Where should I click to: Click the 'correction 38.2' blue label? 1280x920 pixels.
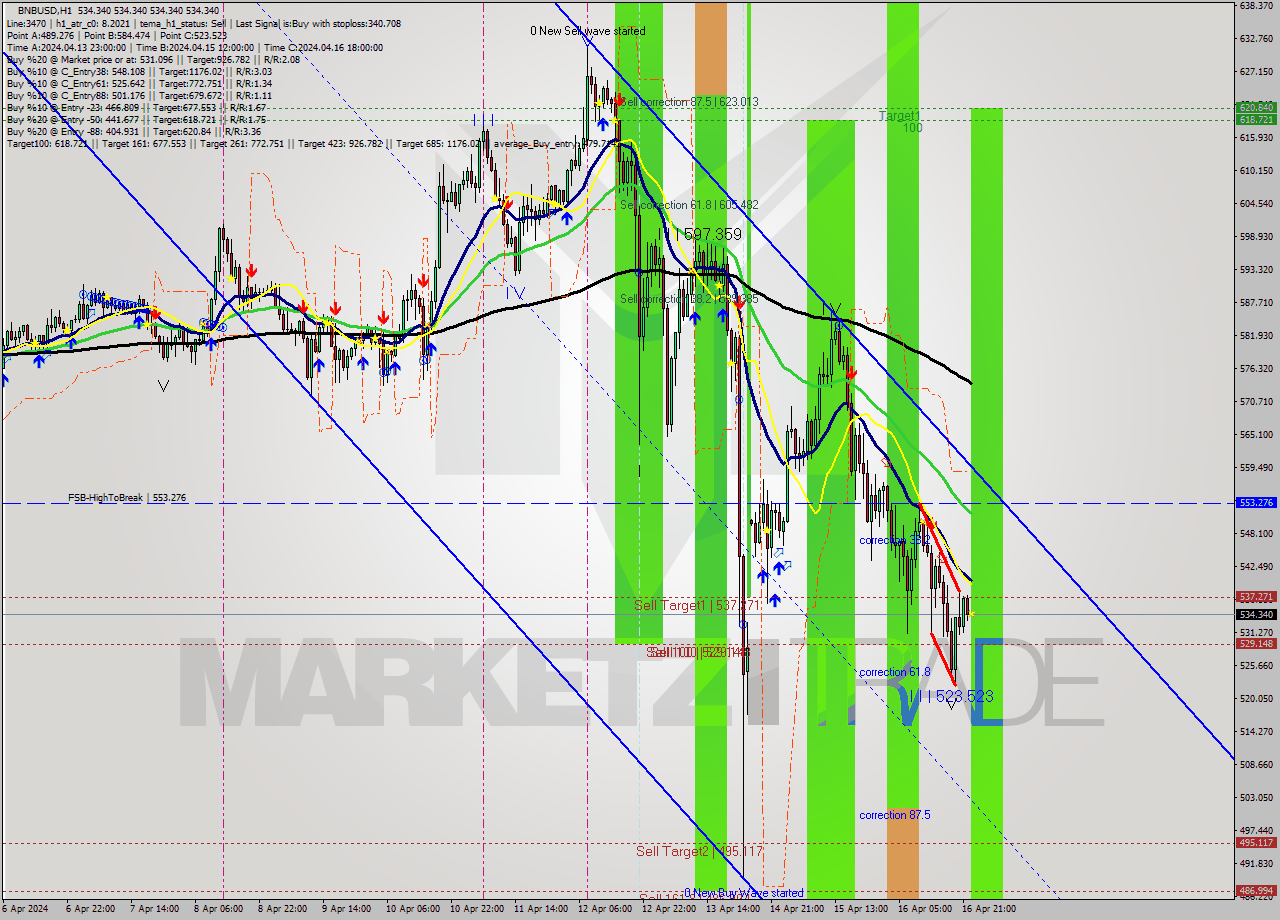point(894,540)
